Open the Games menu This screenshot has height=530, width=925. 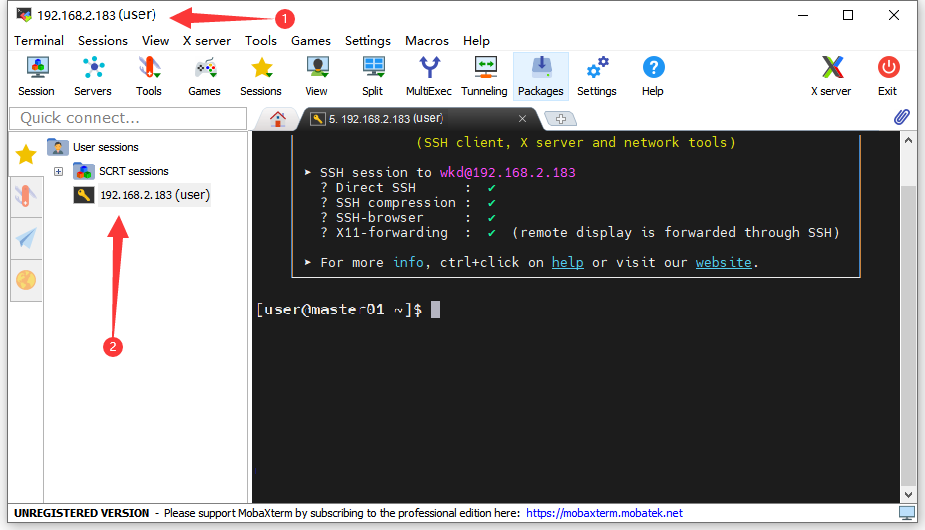coord(311,41)
